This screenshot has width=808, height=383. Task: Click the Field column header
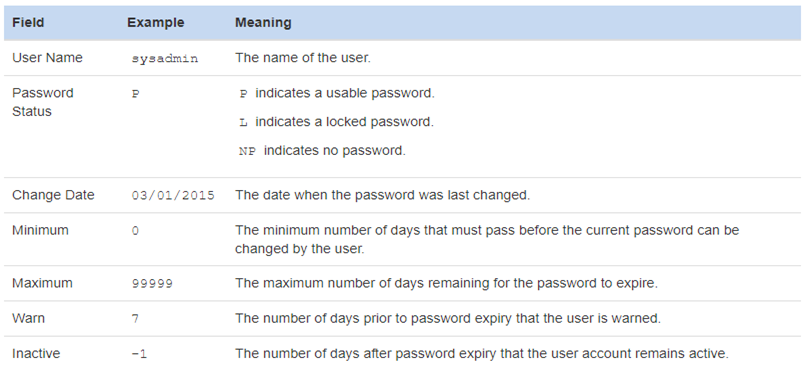tap(28, 23)
